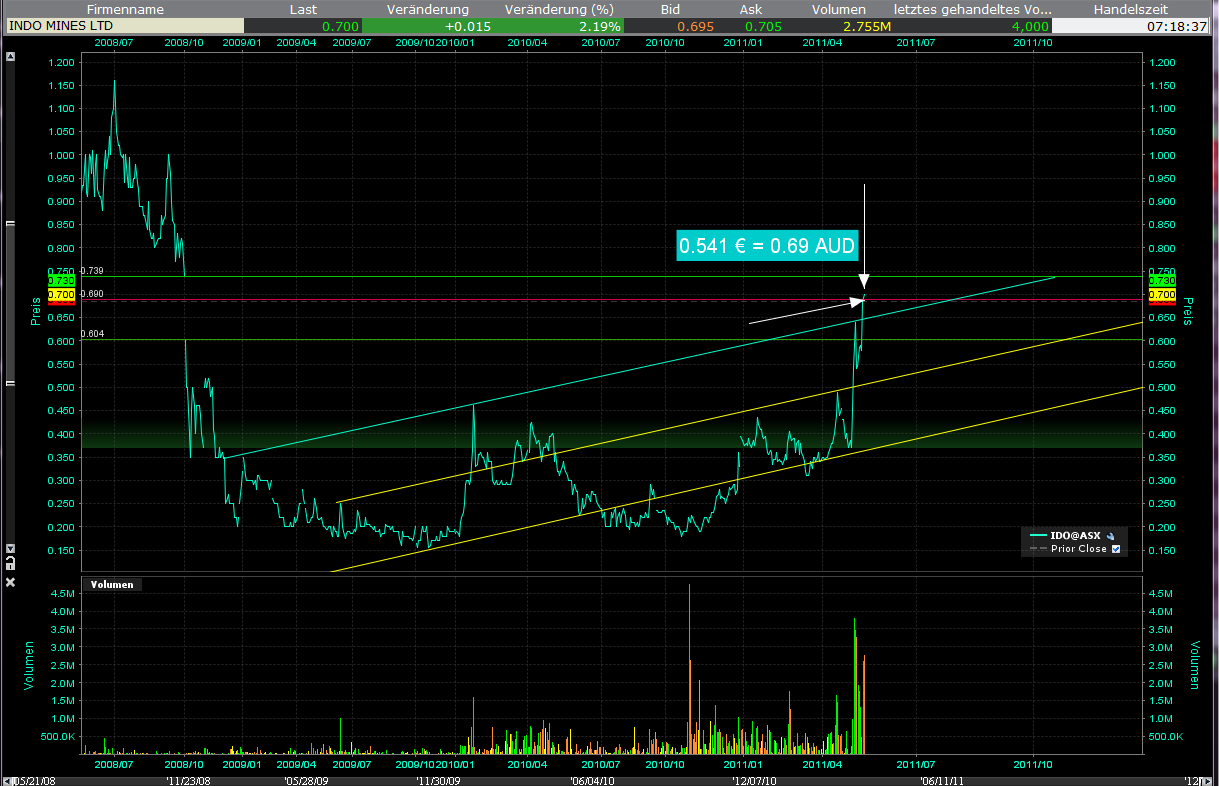This screenshot has width=1219, height=786.
Task: Click the IDO@ASX legend entry
Action: click(1076, 536)
